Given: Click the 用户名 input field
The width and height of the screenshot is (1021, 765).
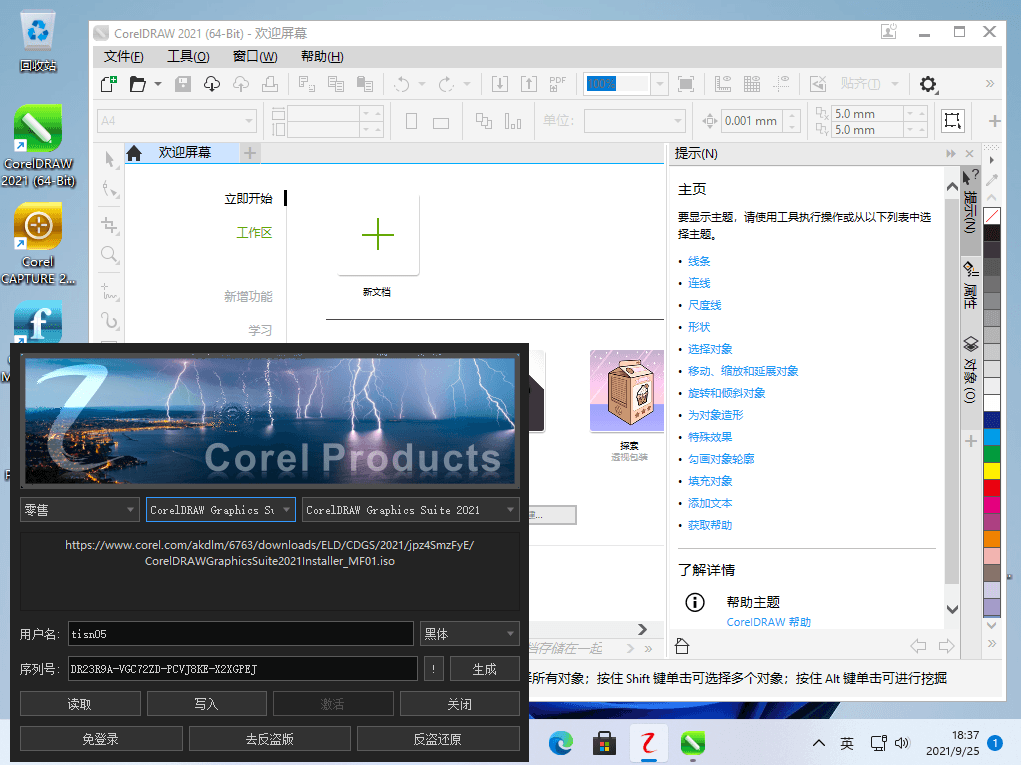Looking at the screenshot, I should (x=240, y=633).
